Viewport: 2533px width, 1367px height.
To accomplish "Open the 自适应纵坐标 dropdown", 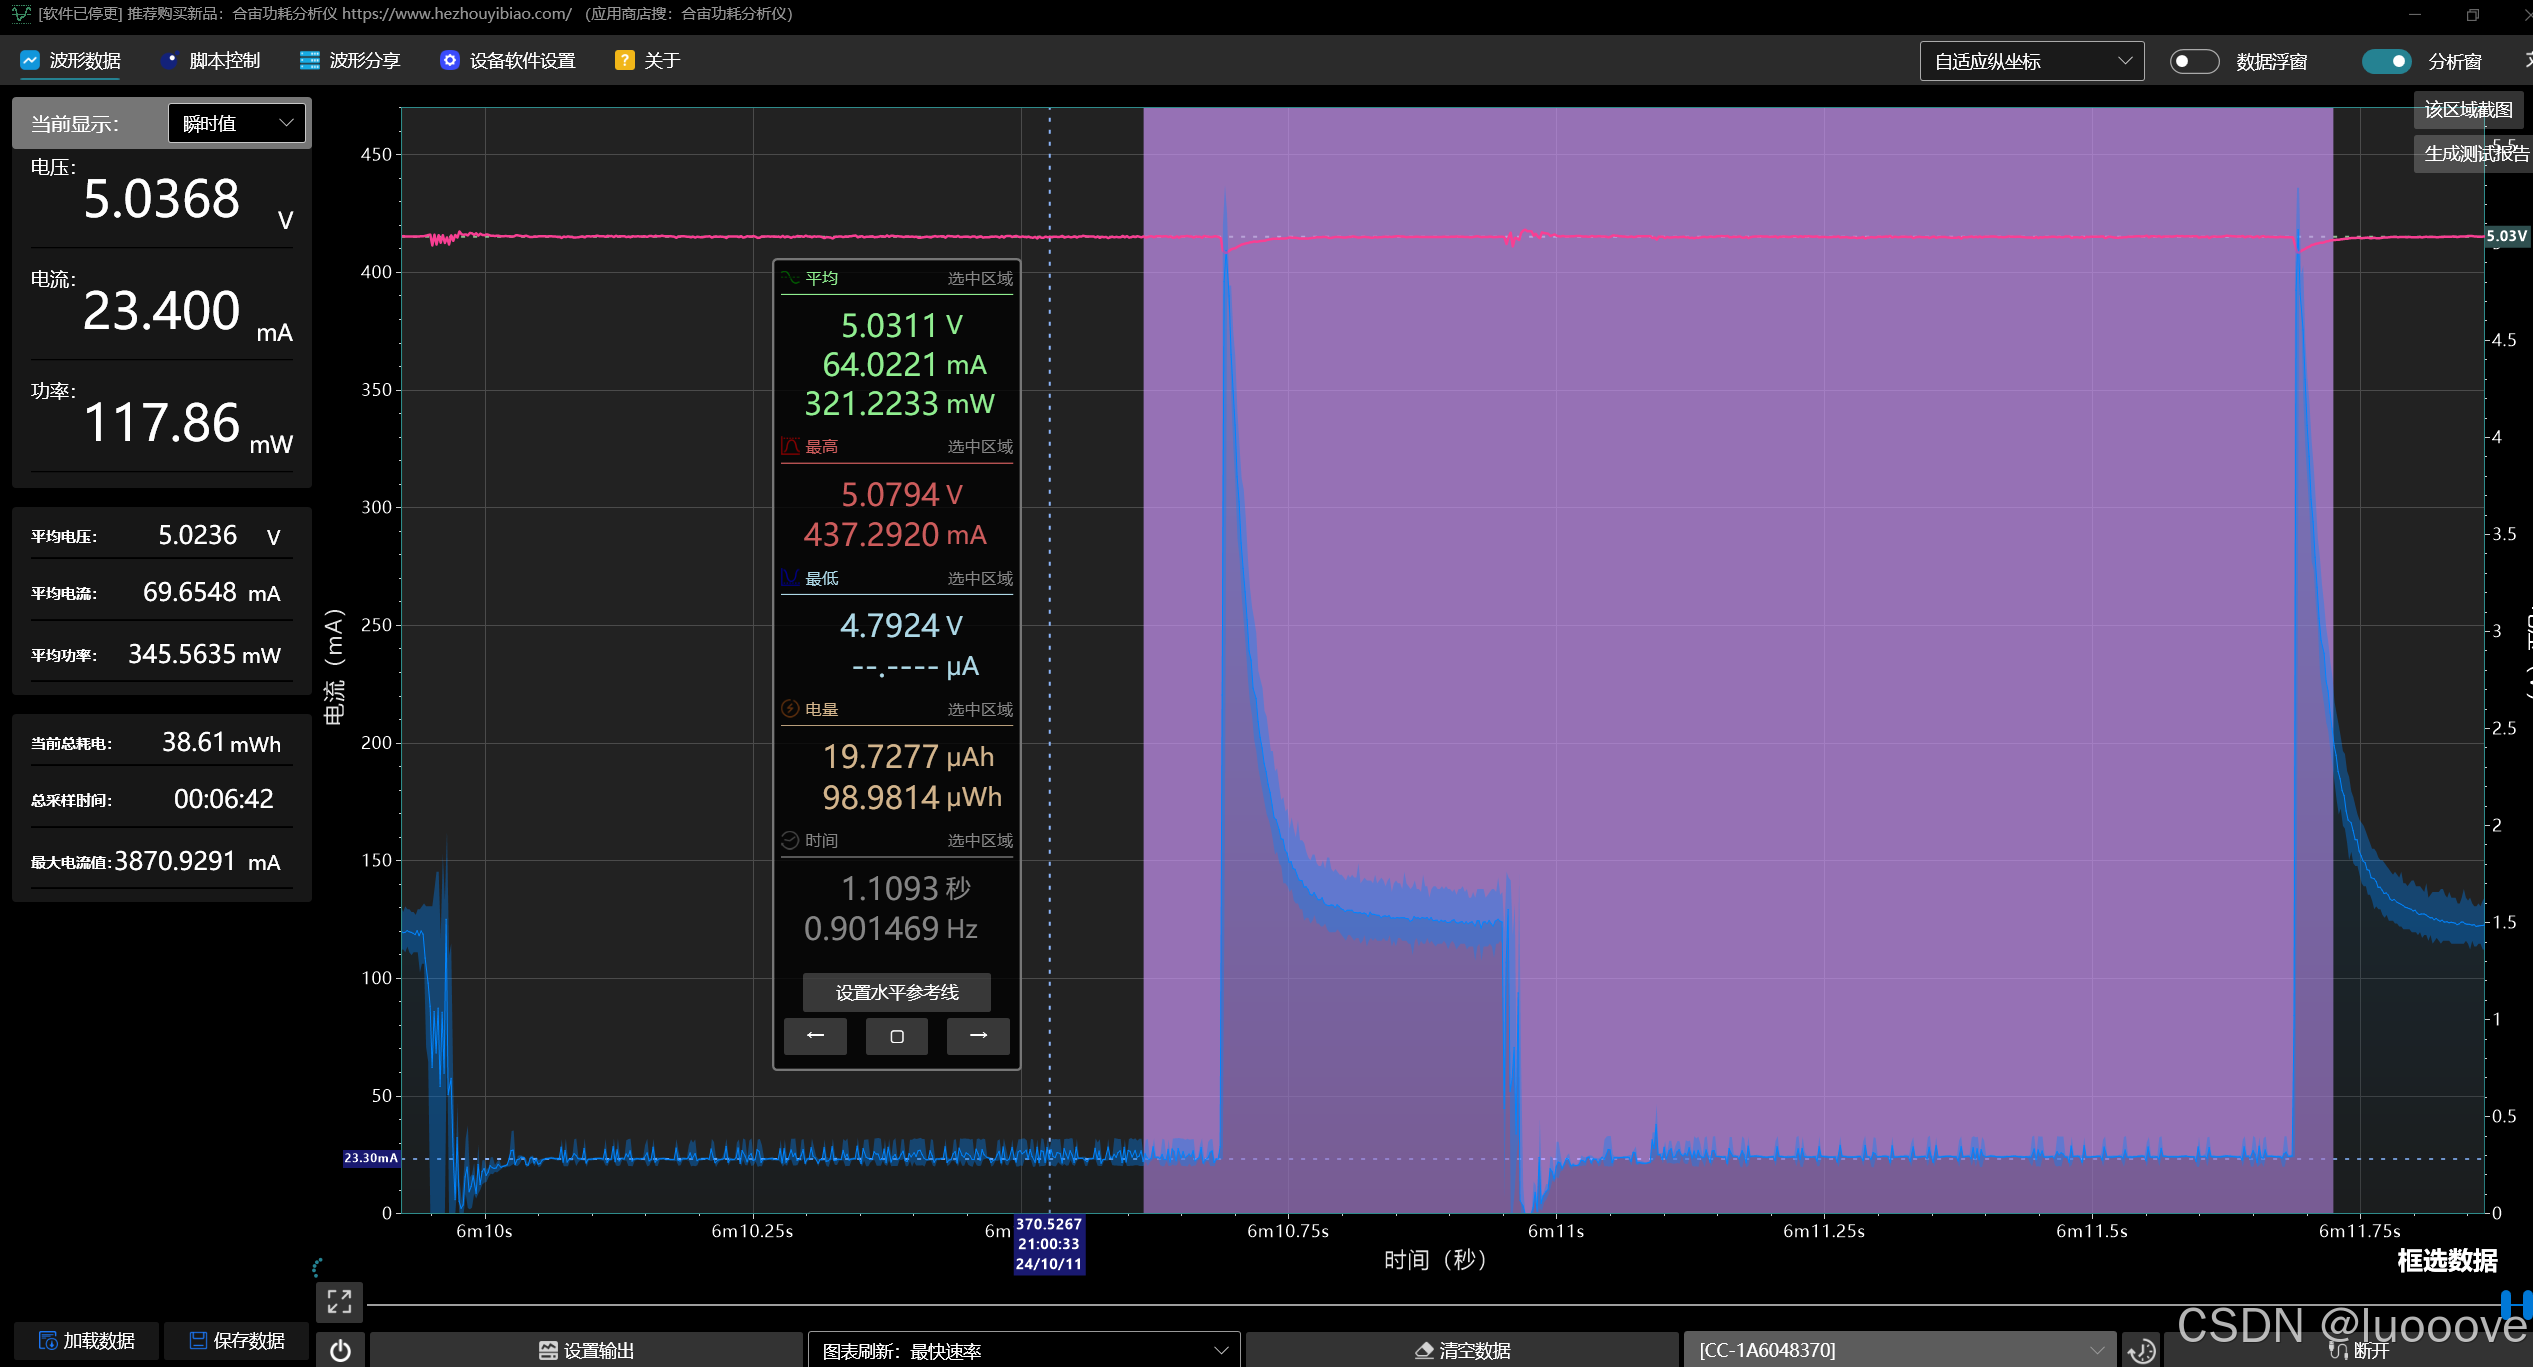I will pos(2031,61).
